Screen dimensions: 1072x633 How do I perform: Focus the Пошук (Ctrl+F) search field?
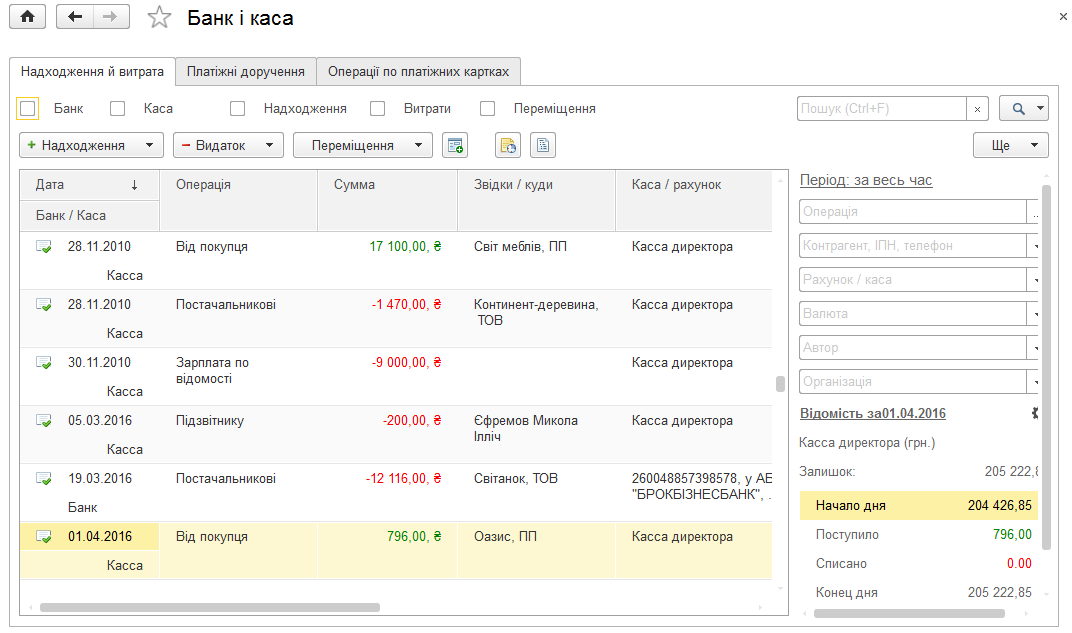(x=882, y=109)
